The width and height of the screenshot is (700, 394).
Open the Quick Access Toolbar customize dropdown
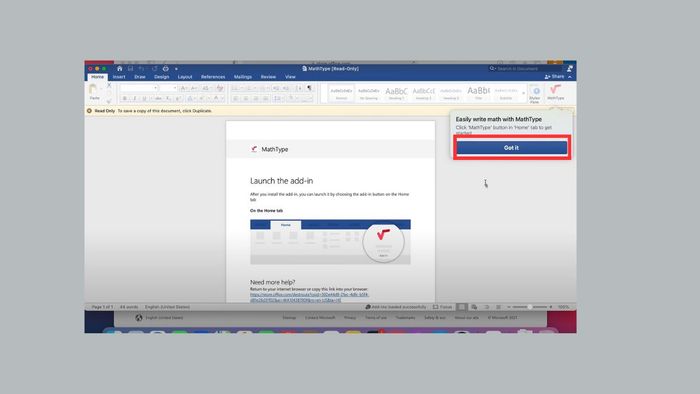pos(176,69)
